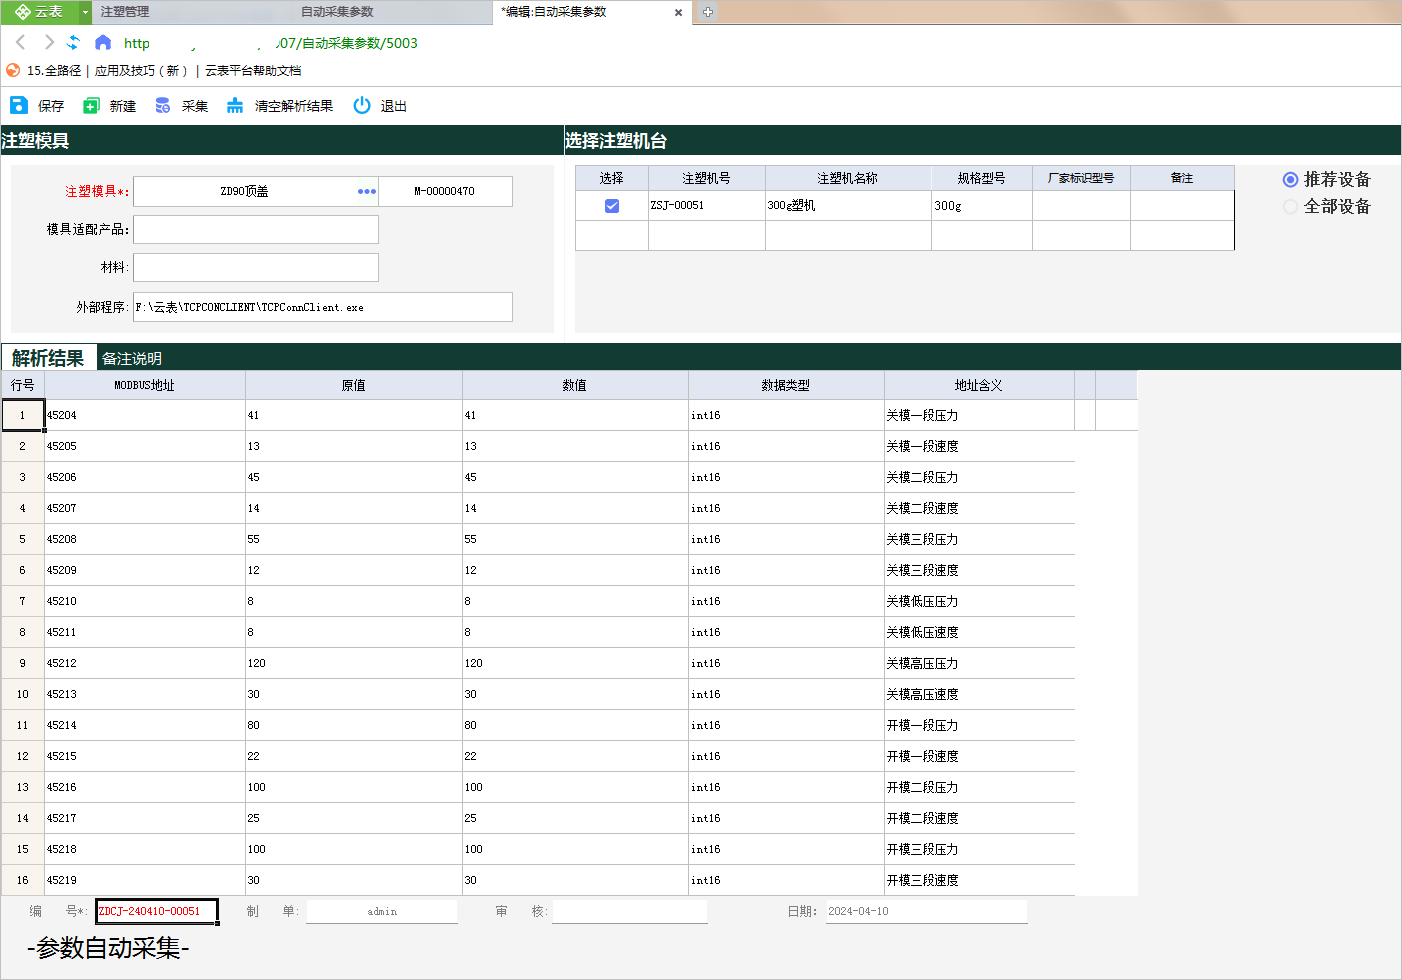The height and width of the screenshot is (980, 1402).
Task: Click the 开模一段压力 meaning cell
Action: click(979, 725)
